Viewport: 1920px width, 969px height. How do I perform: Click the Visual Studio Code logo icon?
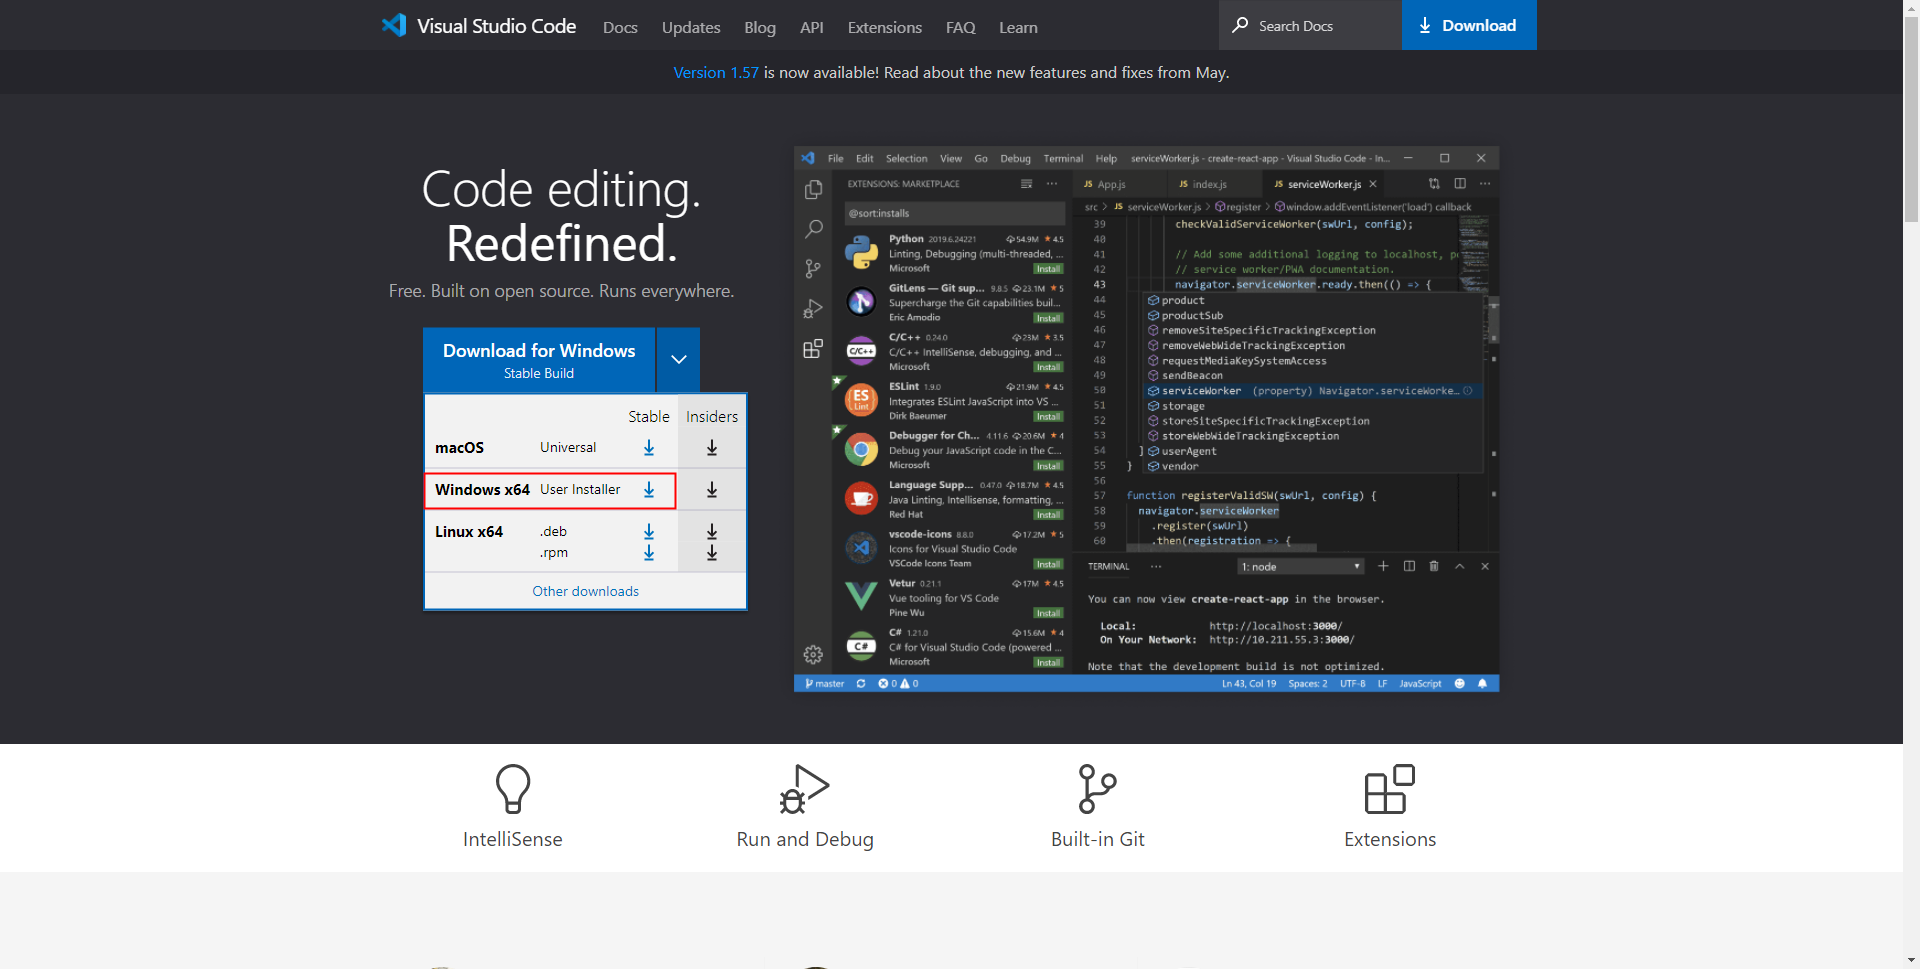[394, 26]
